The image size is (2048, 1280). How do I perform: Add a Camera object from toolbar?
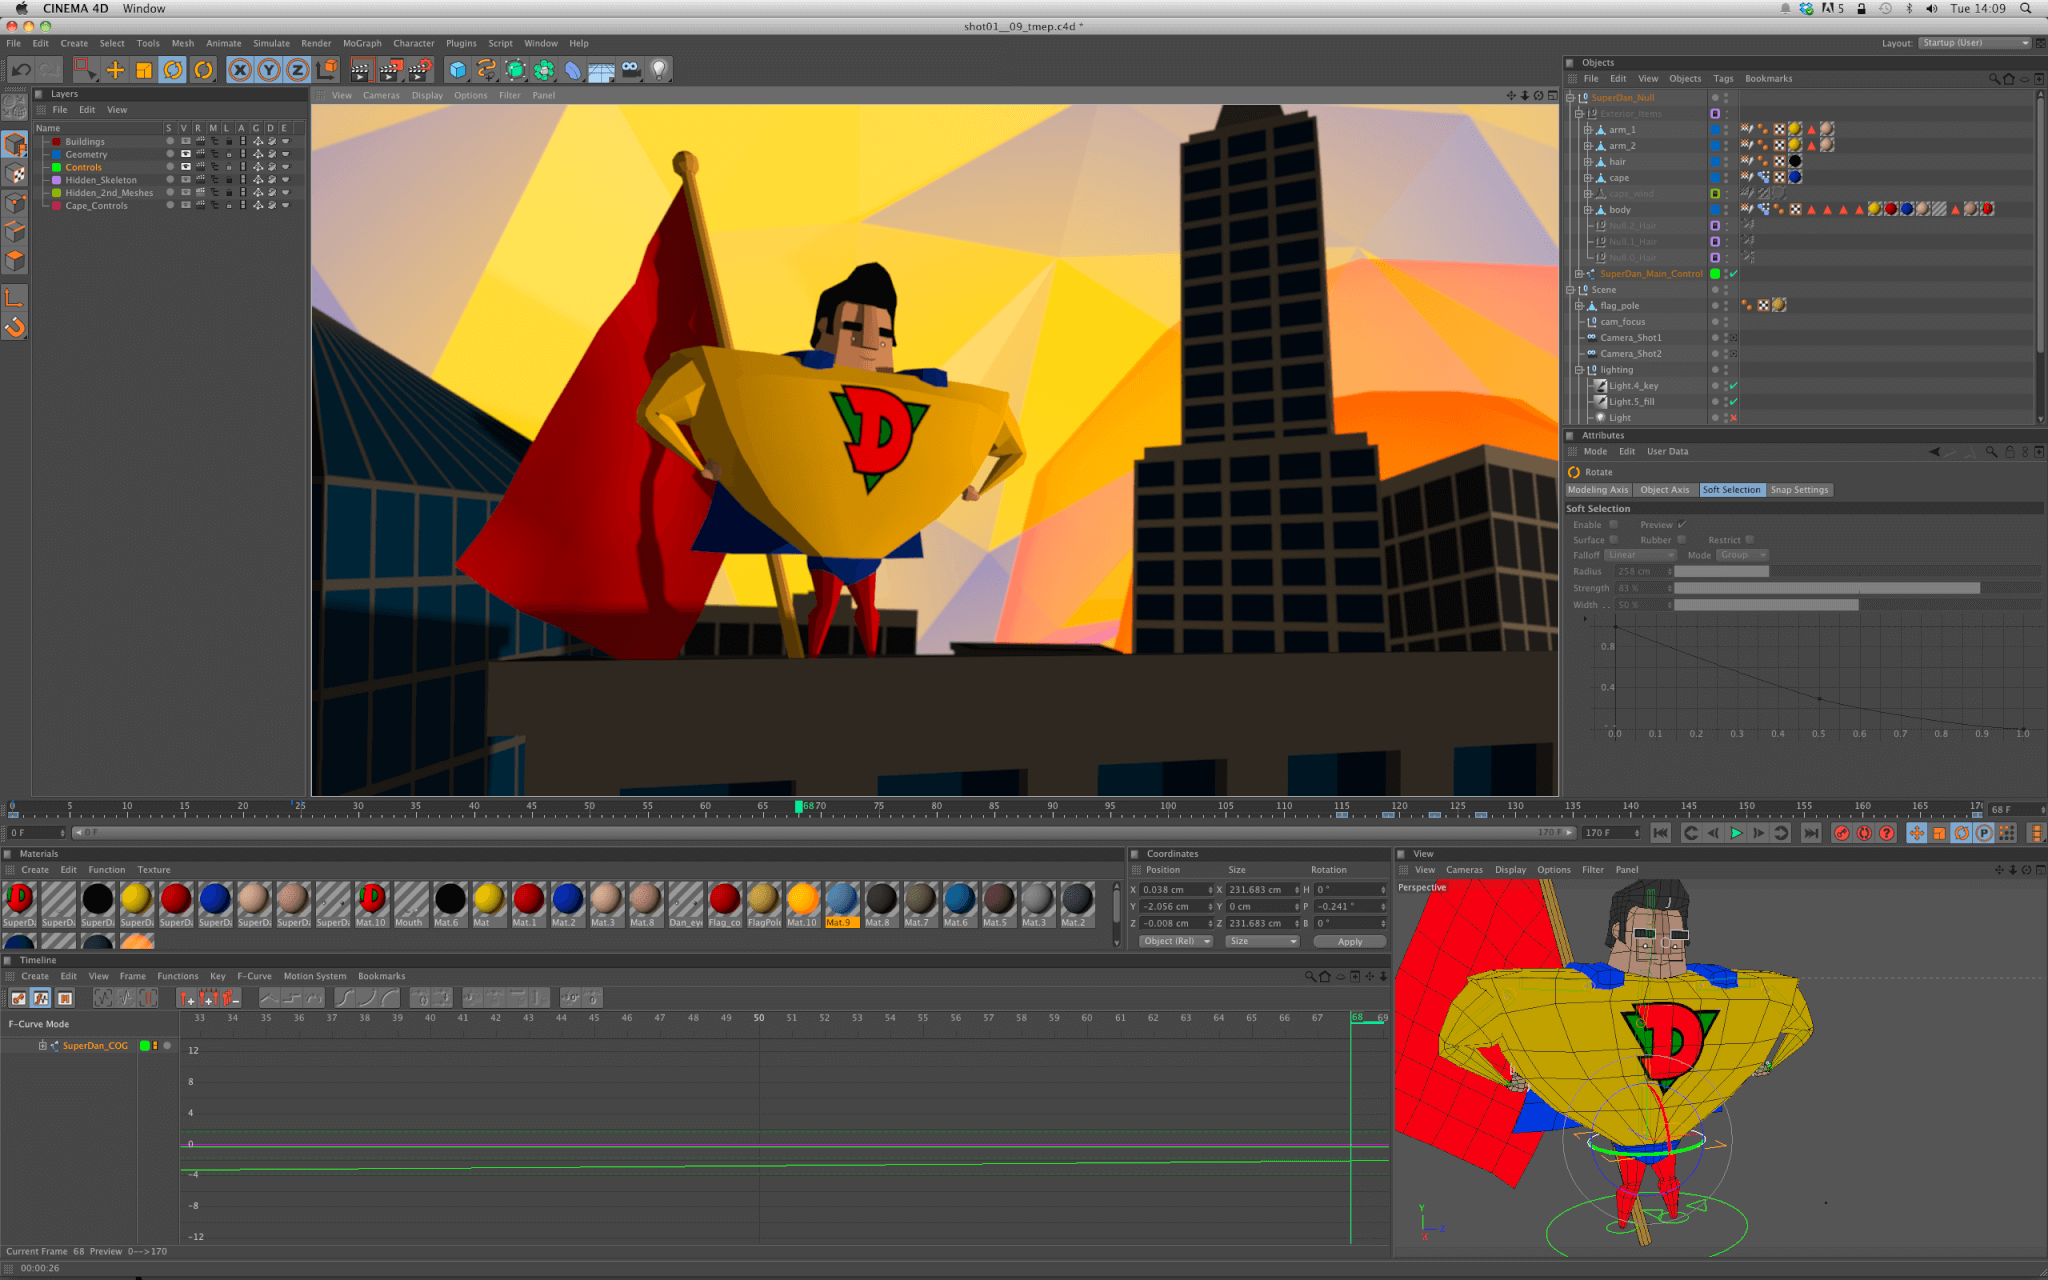[631, 70]
